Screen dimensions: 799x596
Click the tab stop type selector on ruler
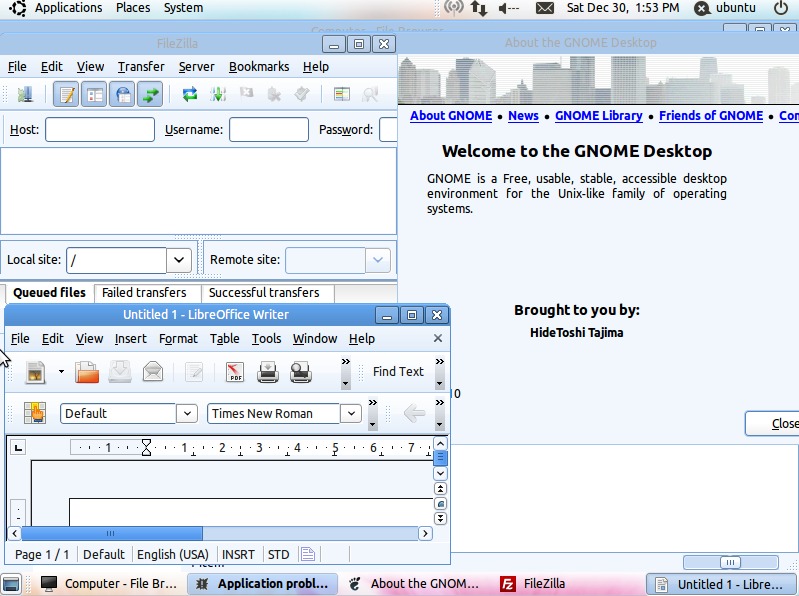pyautogui.click(x=18, y=448)
